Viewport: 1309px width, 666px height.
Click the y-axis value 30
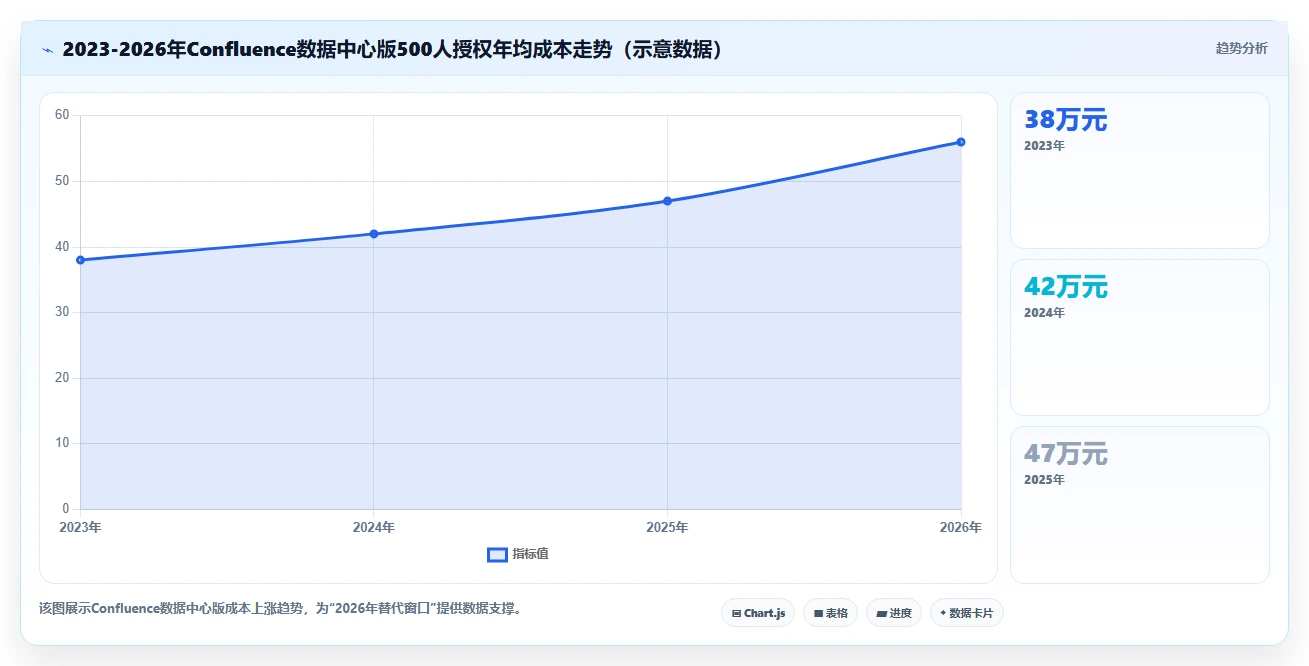pyautogui.click(x=62, y=312)
